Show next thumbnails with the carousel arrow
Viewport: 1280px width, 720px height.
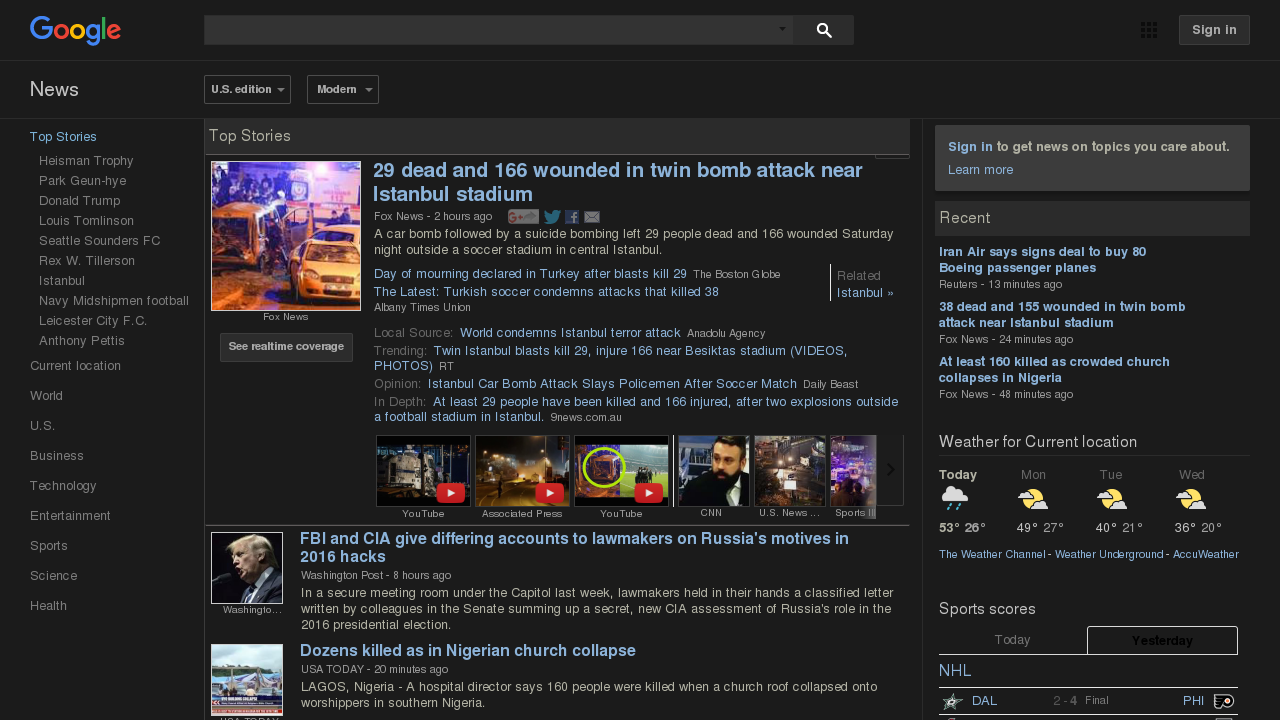click(x=890, y=470)
